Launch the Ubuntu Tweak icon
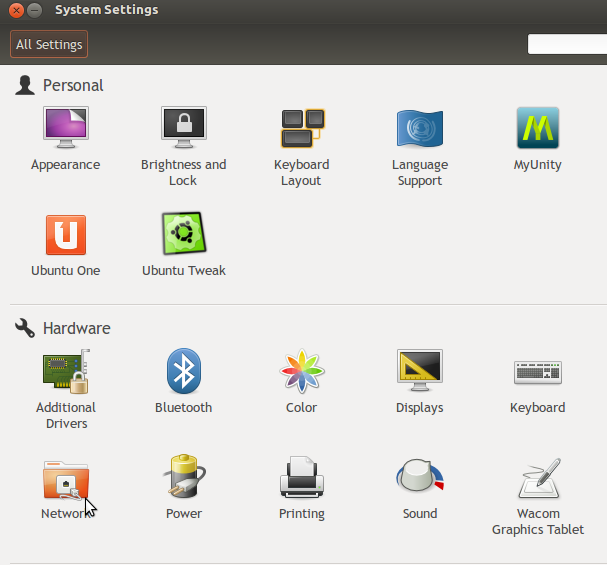The width and height of the screenshot is (607, 565). click(184, 233)
